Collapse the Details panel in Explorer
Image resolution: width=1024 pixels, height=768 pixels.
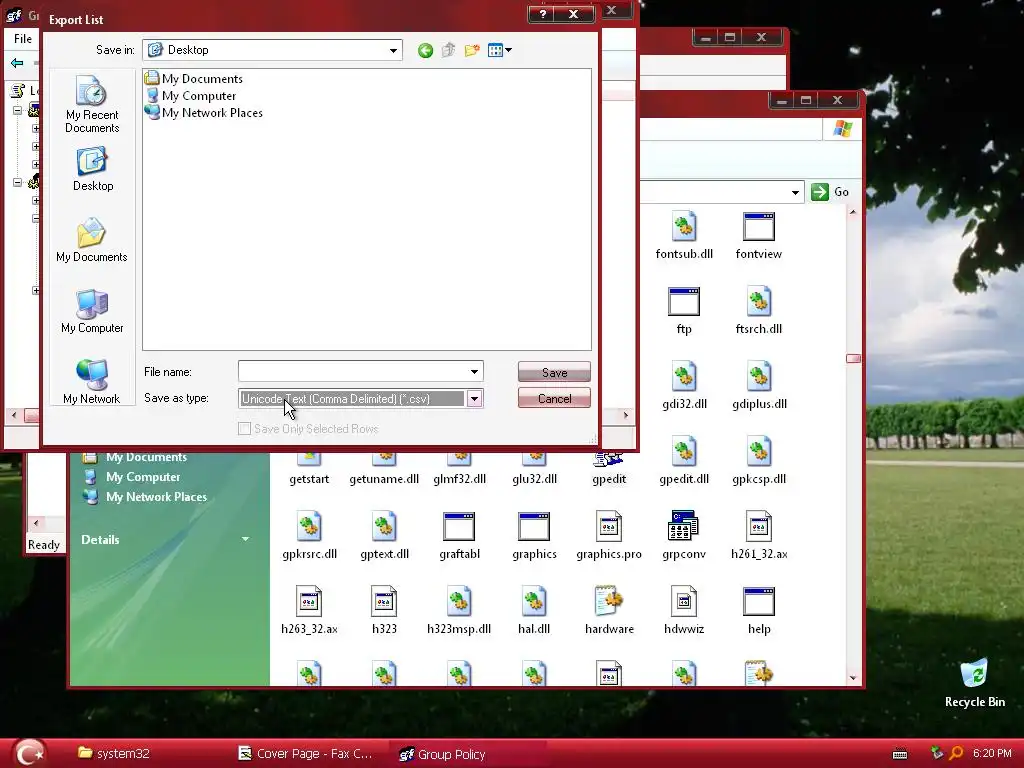[x=246, y=539]
